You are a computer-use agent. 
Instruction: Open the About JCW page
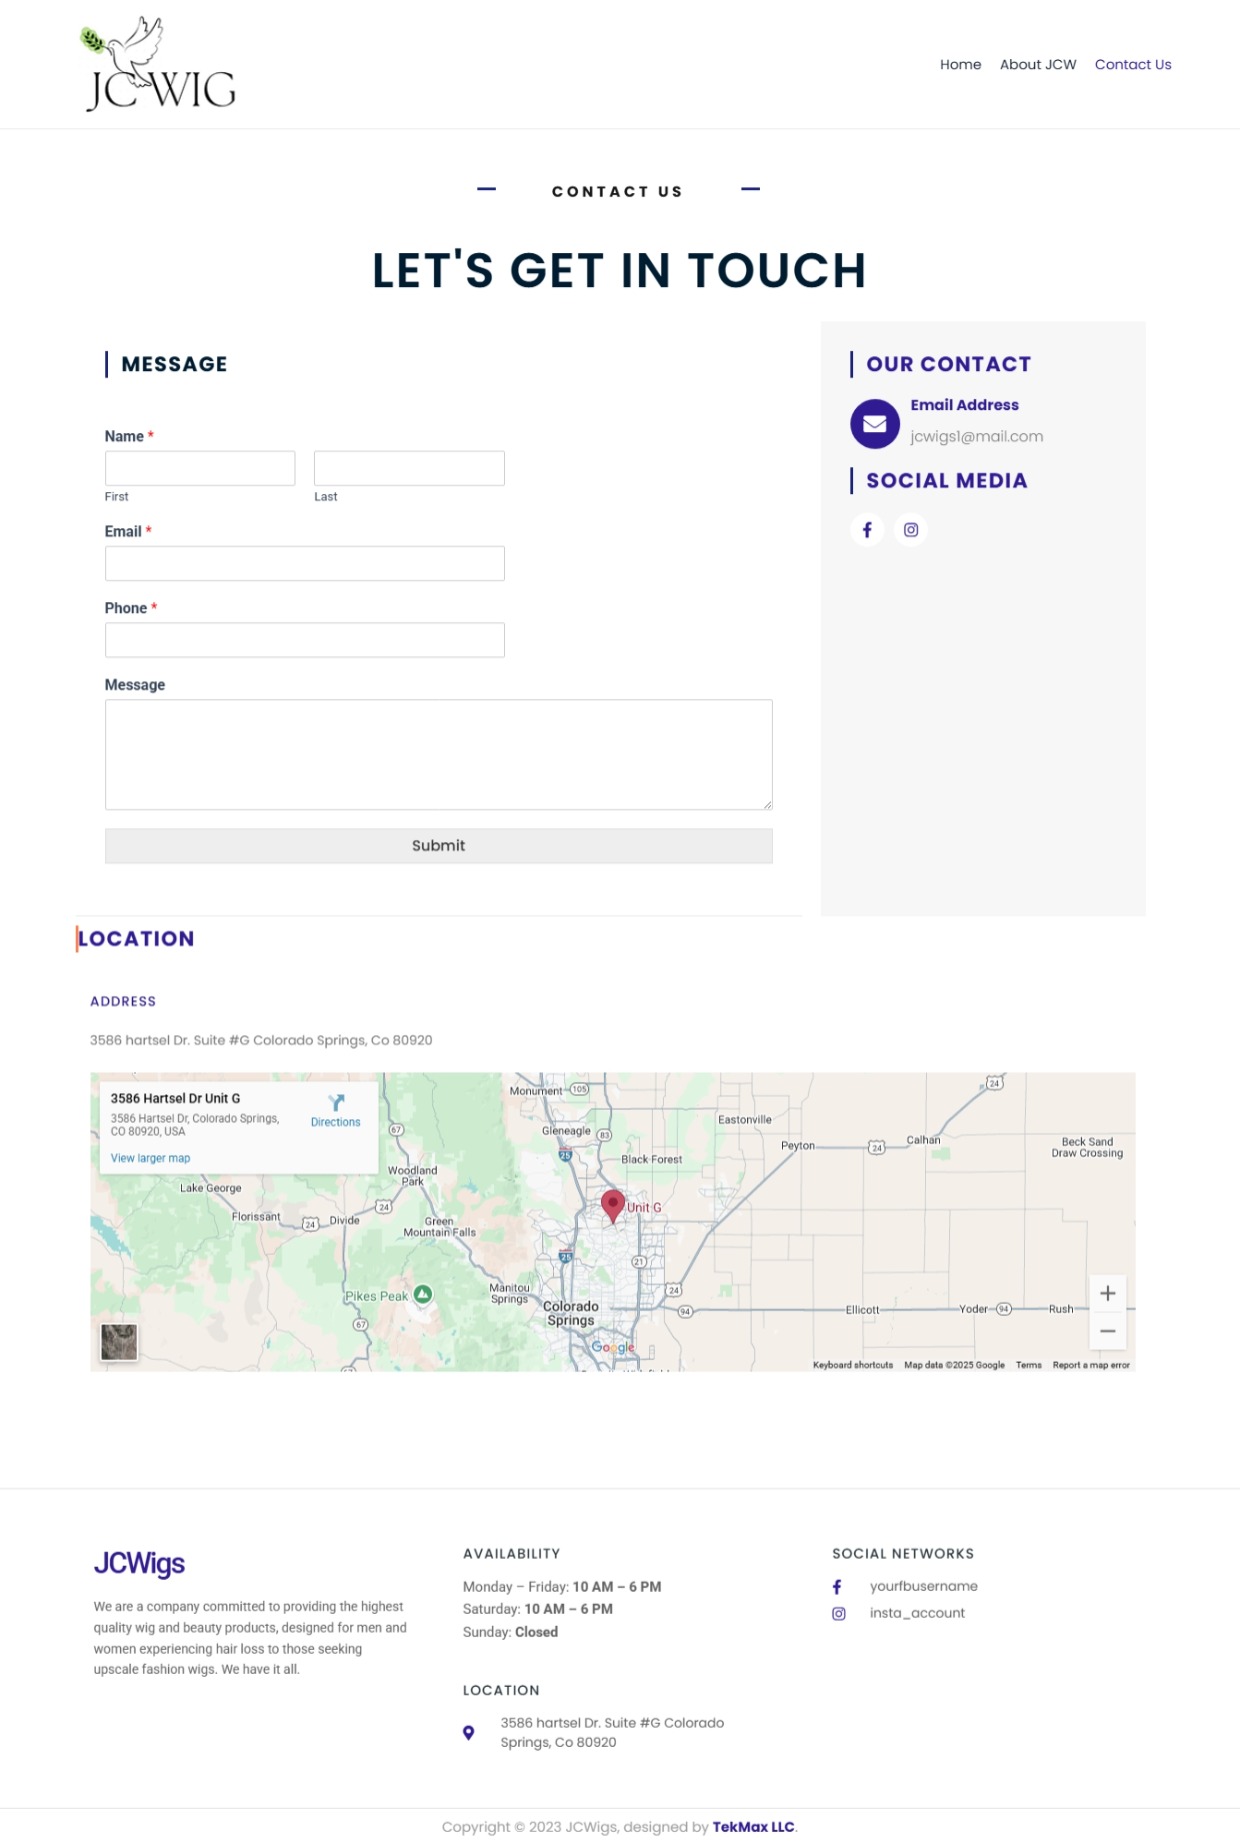coord(1037,65)
